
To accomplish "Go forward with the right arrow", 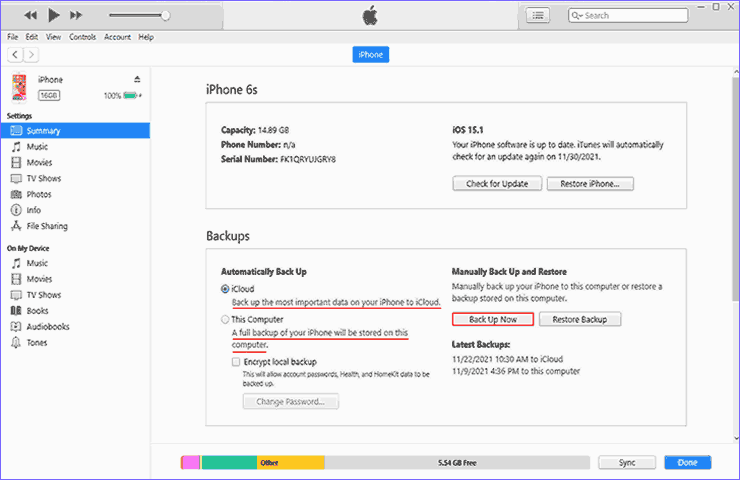I will click(31, 55).
